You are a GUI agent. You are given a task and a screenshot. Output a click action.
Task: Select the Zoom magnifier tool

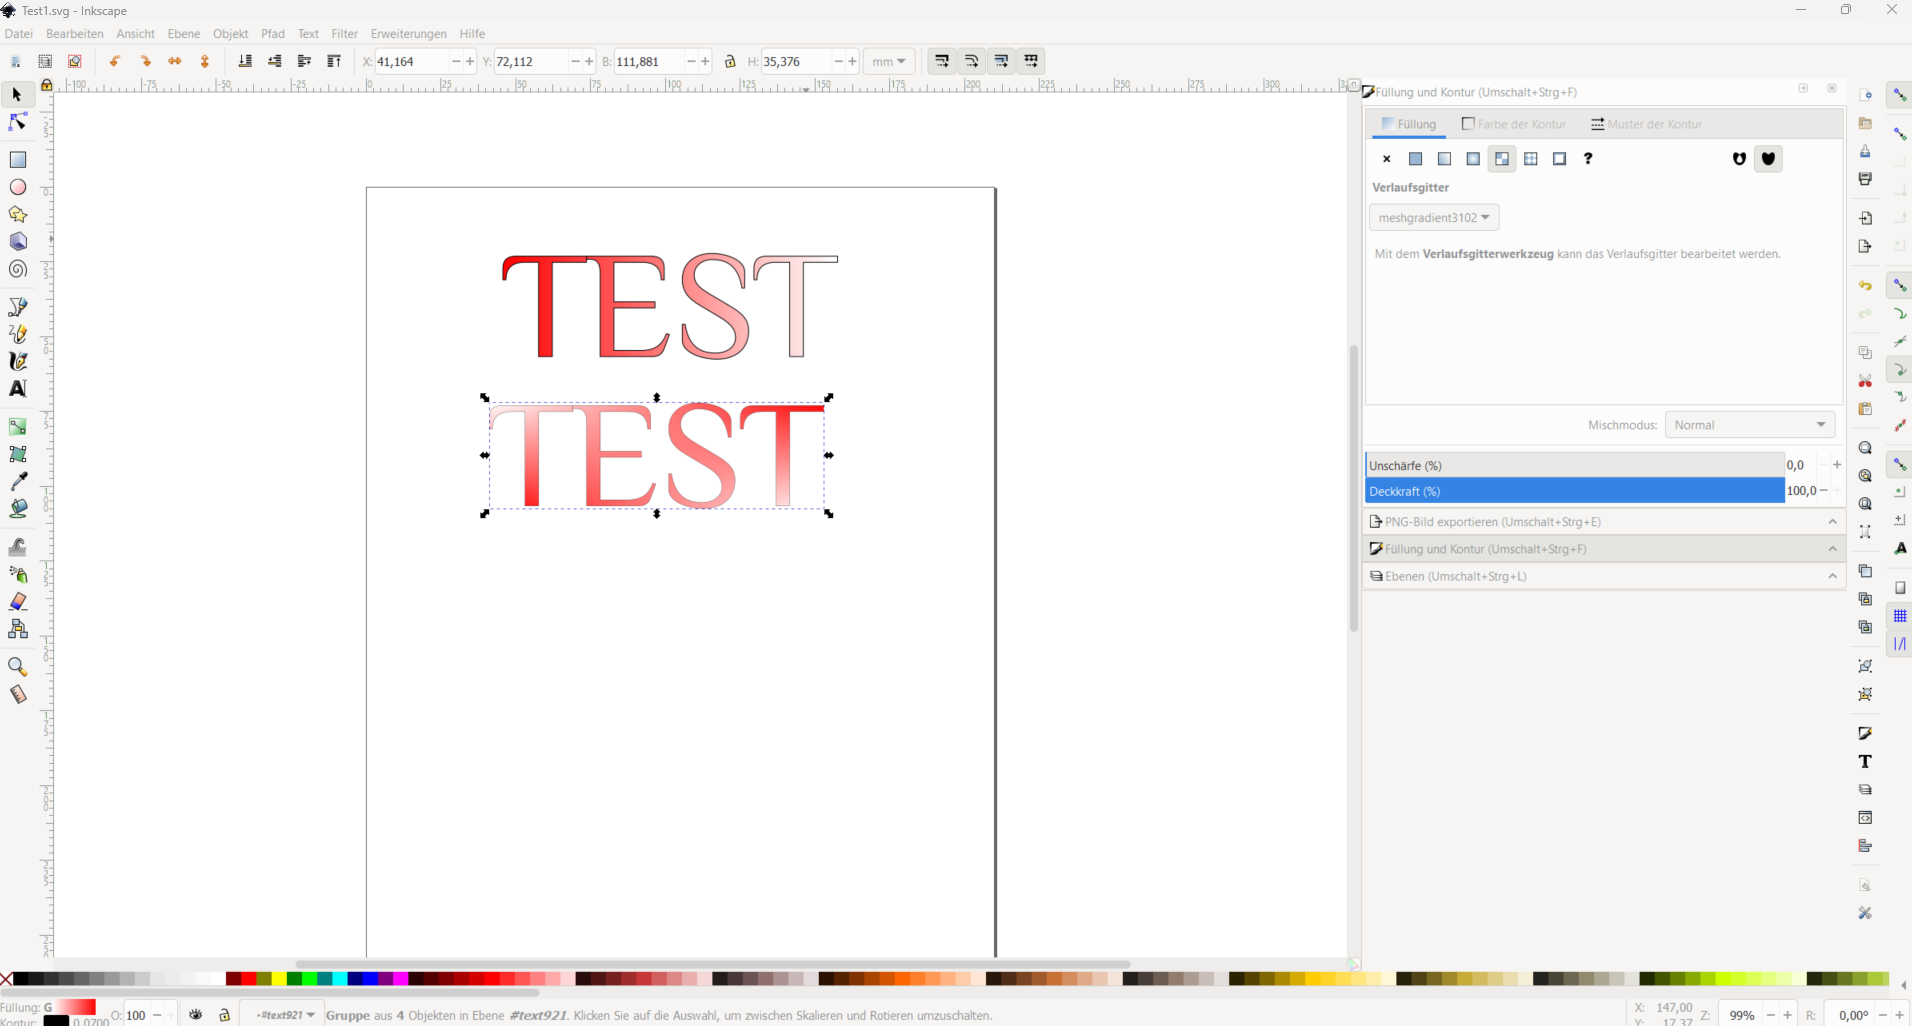click(x=17, y=667)
